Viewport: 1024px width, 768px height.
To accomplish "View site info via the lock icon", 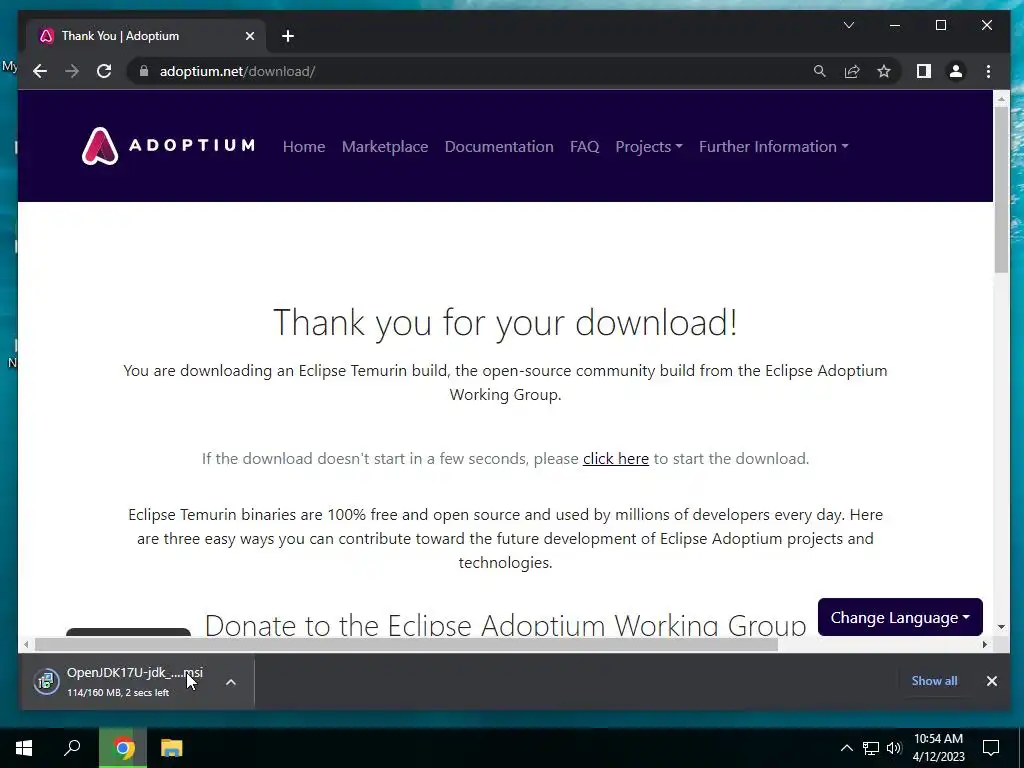I will click(144, 71).
